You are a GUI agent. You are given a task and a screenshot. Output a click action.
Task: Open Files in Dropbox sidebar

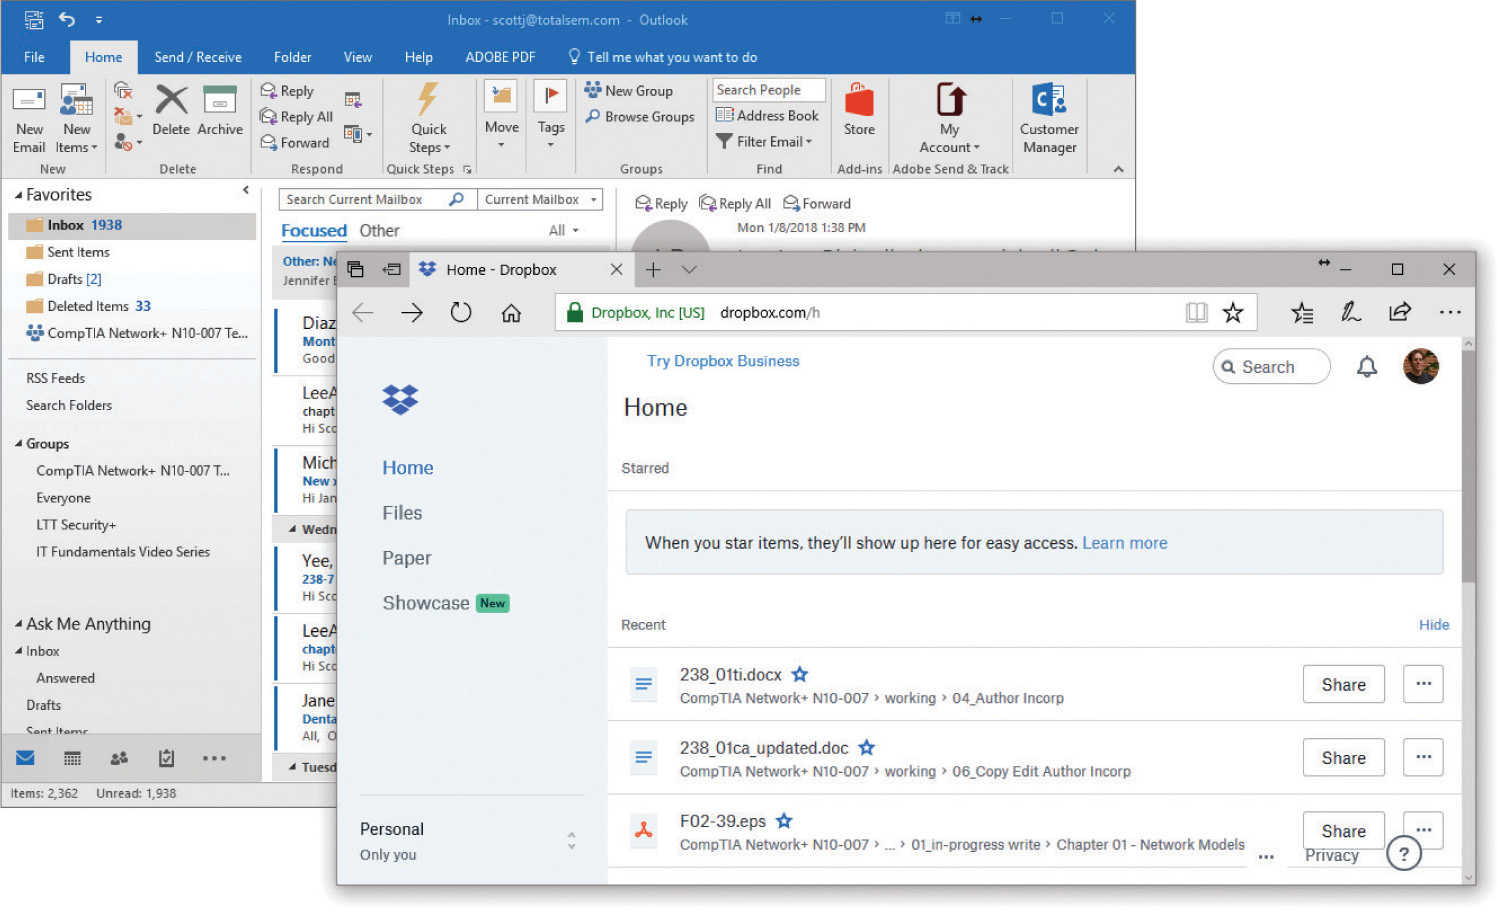tap(402, 513)
